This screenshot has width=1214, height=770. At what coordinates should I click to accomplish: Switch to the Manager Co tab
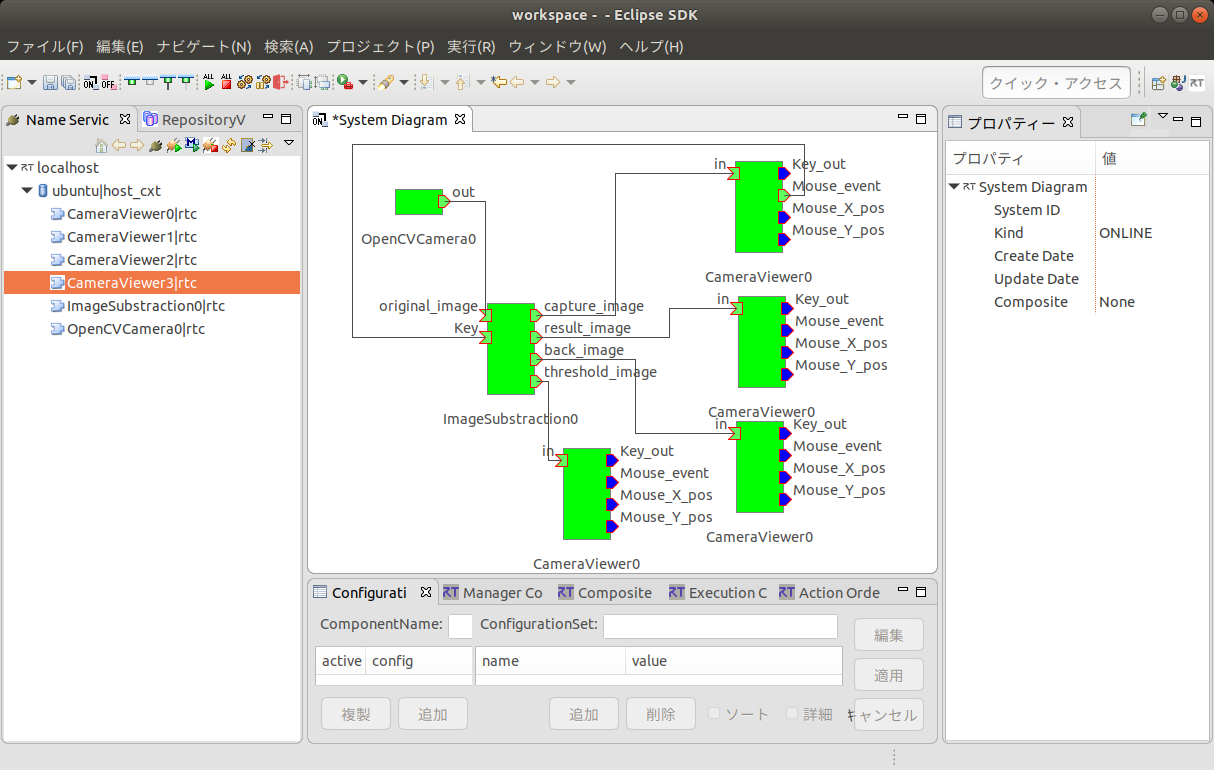pos(493,593)
